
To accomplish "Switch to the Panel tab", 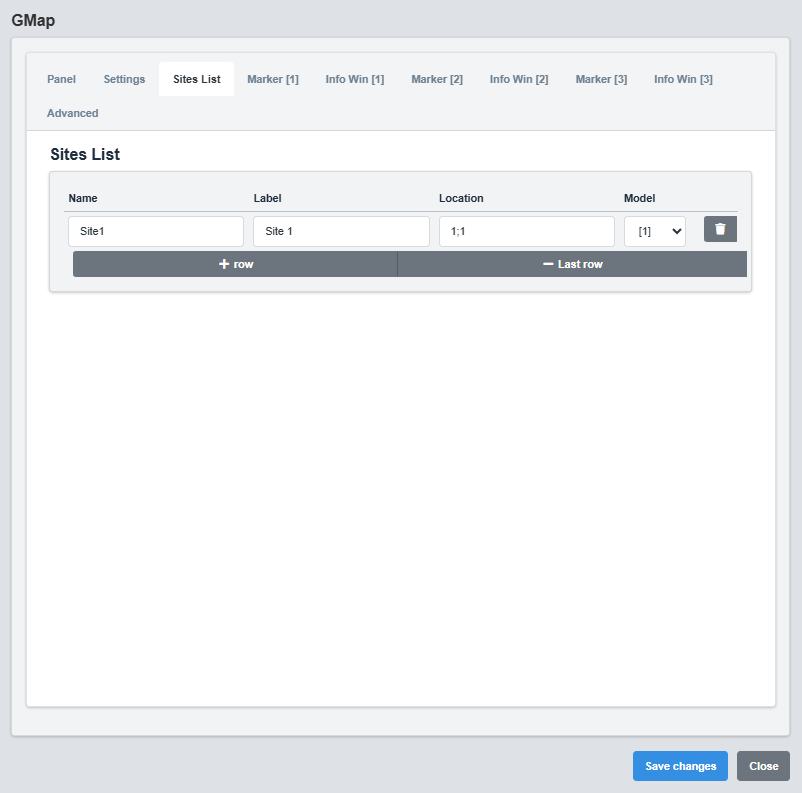I will tap(60, 79).
